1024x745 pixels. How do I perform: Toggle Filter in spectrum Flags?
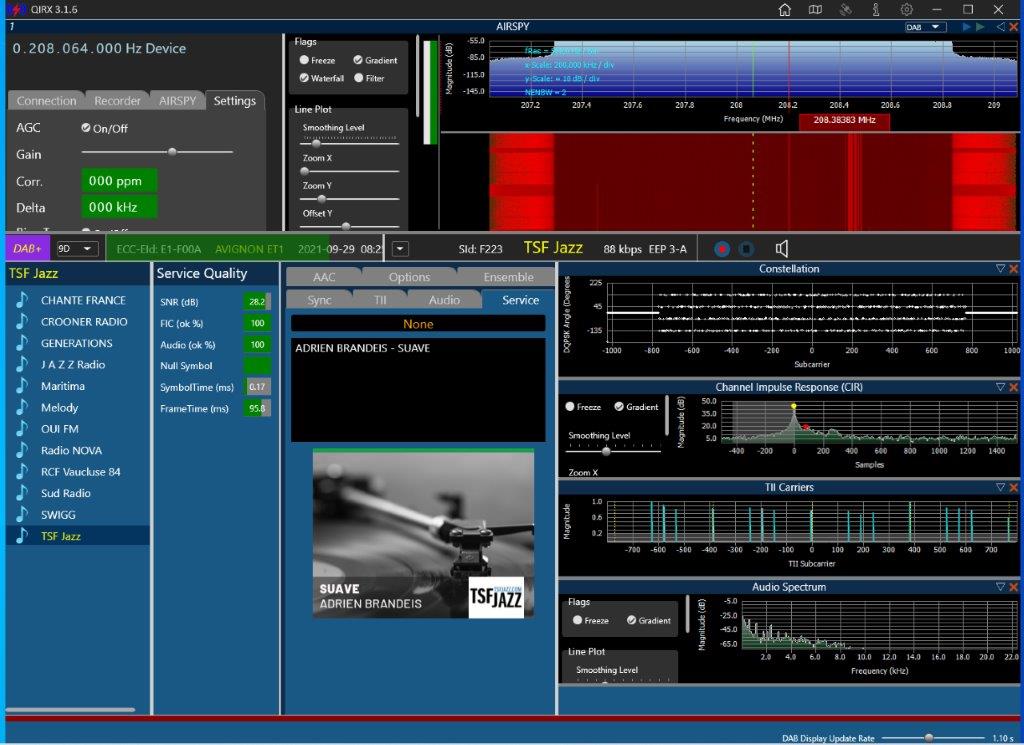click(x=359, y=78)
